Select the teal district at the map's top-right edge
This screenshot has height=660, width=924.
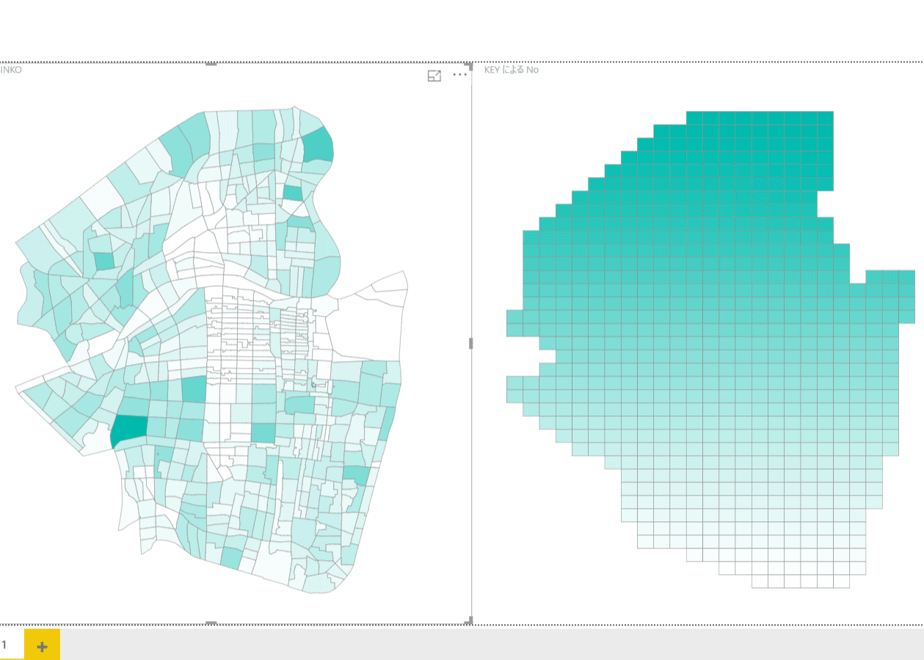pos(318,145)
